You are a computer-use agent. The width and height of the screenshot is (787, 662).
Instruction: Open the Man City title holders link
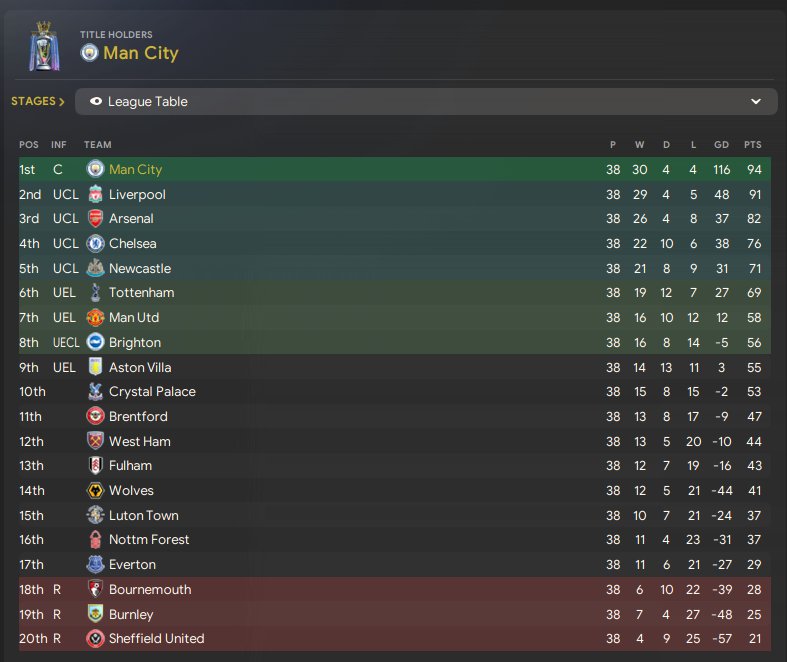tap(142, 53)
